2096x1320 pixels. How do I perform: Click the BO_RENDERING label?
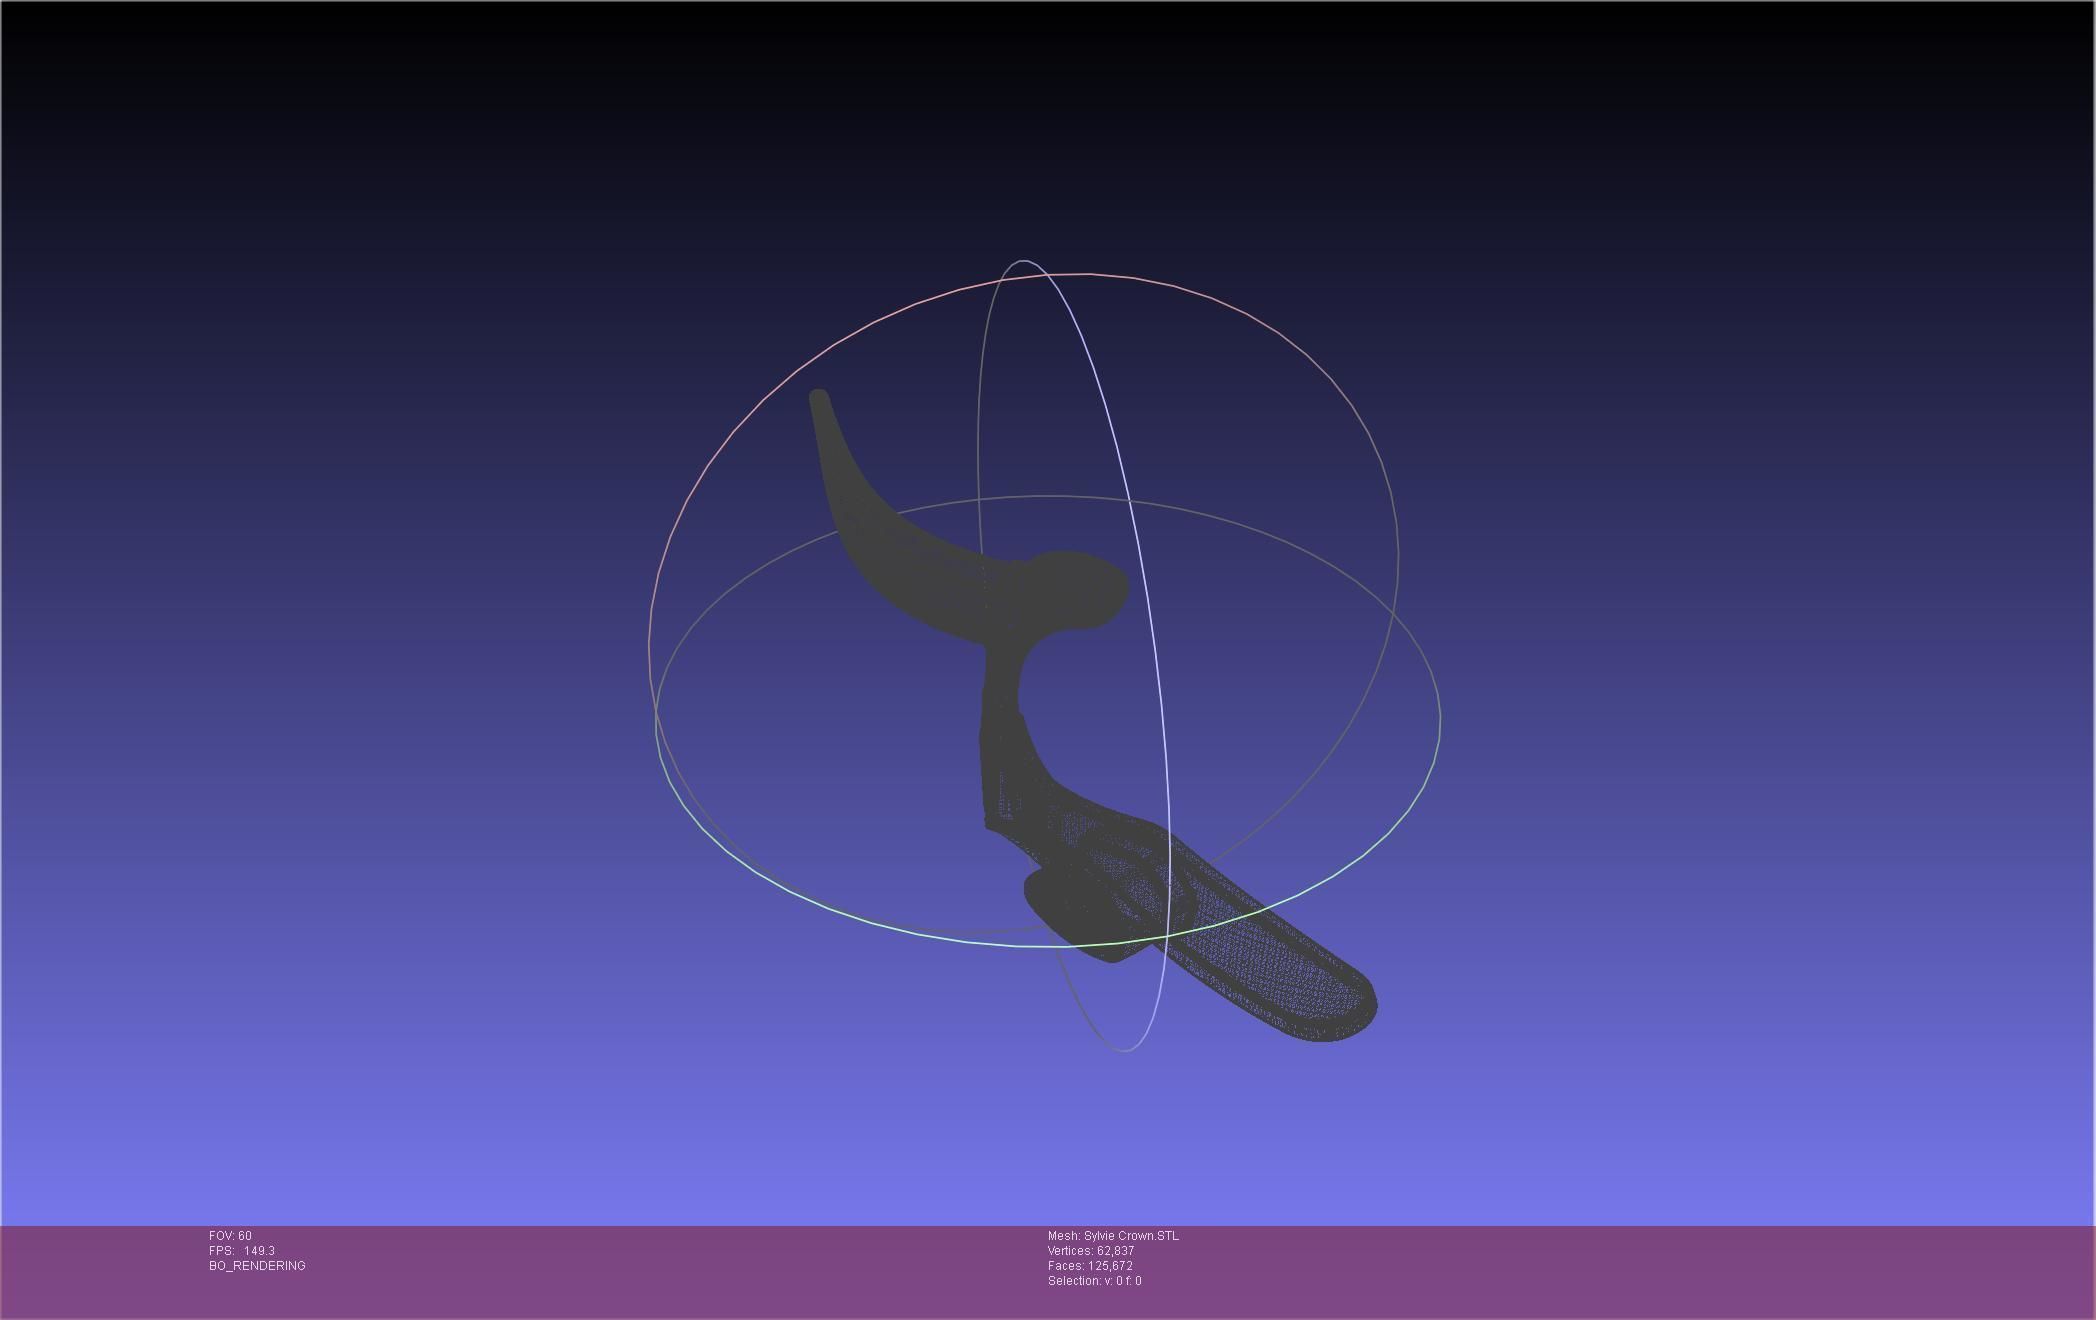257,1266
